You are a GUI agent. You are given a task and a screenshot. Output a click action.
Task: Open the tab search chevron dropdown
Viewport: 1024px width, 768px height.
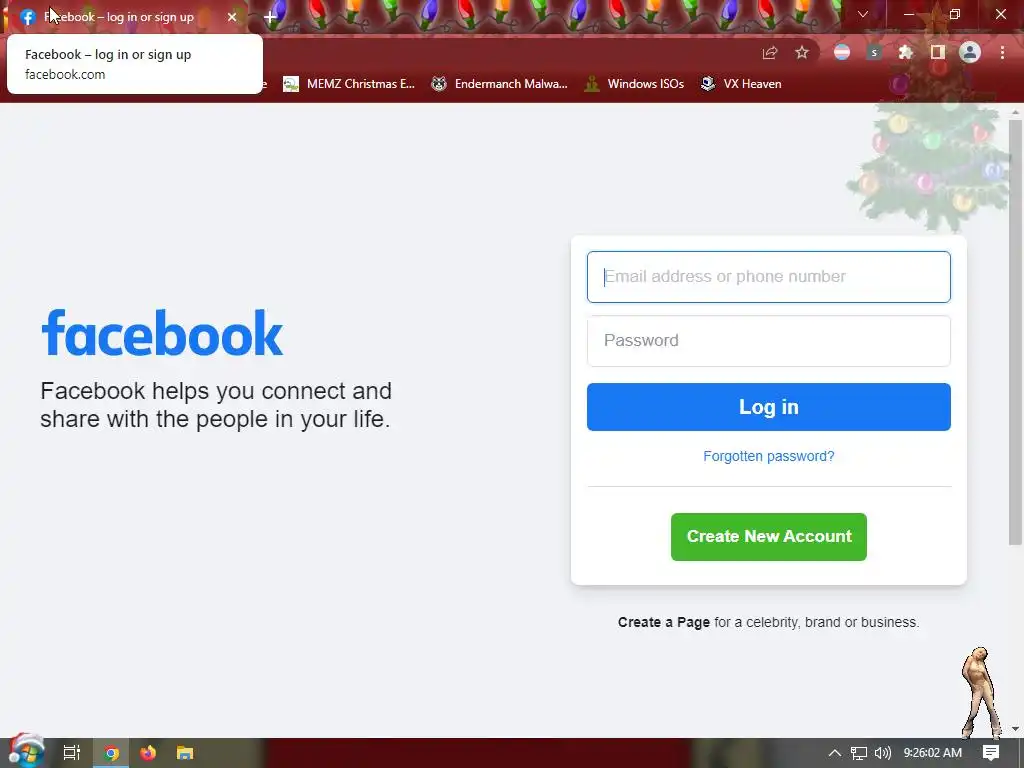pyautogui.click(x=863, y=14)
